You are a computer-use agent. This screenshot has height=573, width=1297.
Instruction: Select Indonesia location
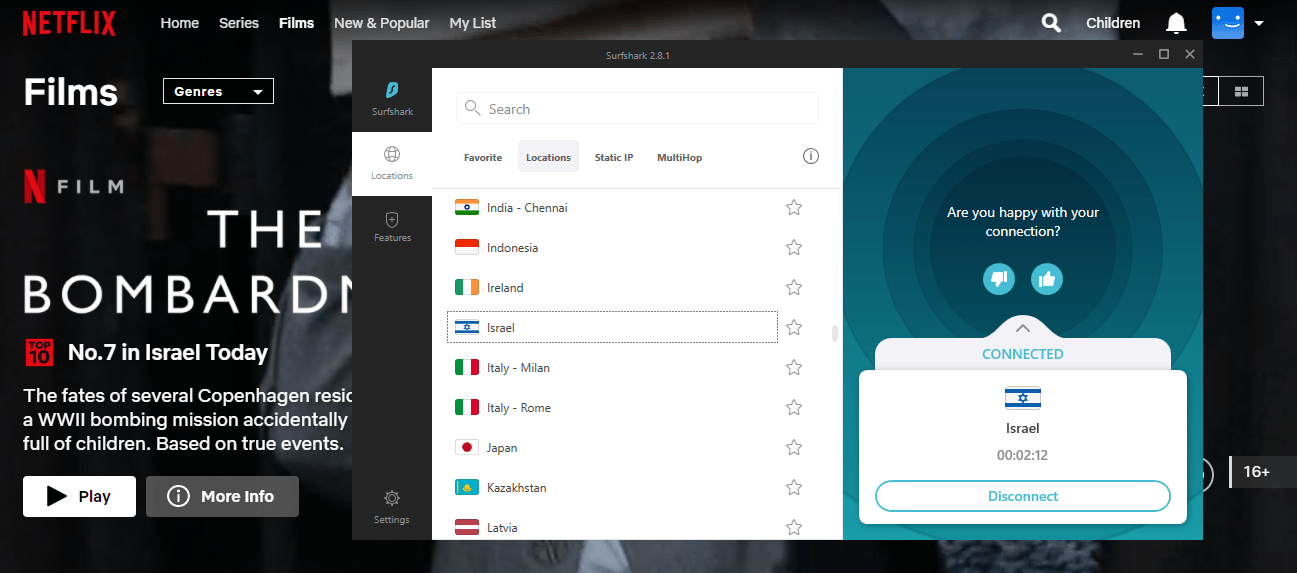[x=612, y=247]
